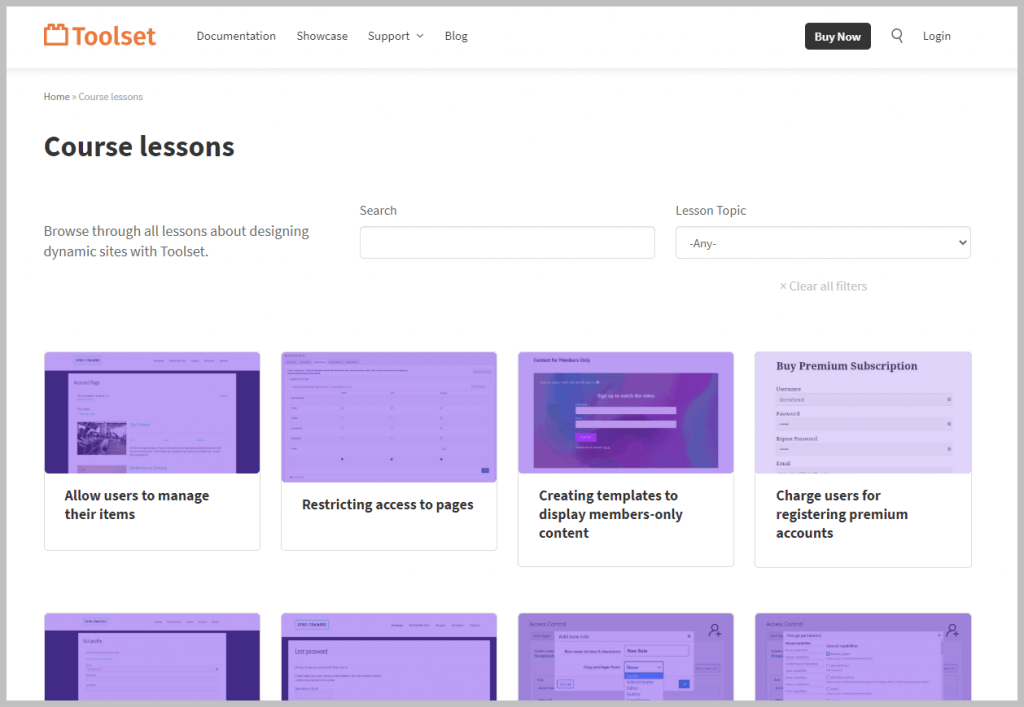The width and height of the screenshot is (1024, 707).
Task: Open the Edit profile lesson thumbnail
Action: 152,657
